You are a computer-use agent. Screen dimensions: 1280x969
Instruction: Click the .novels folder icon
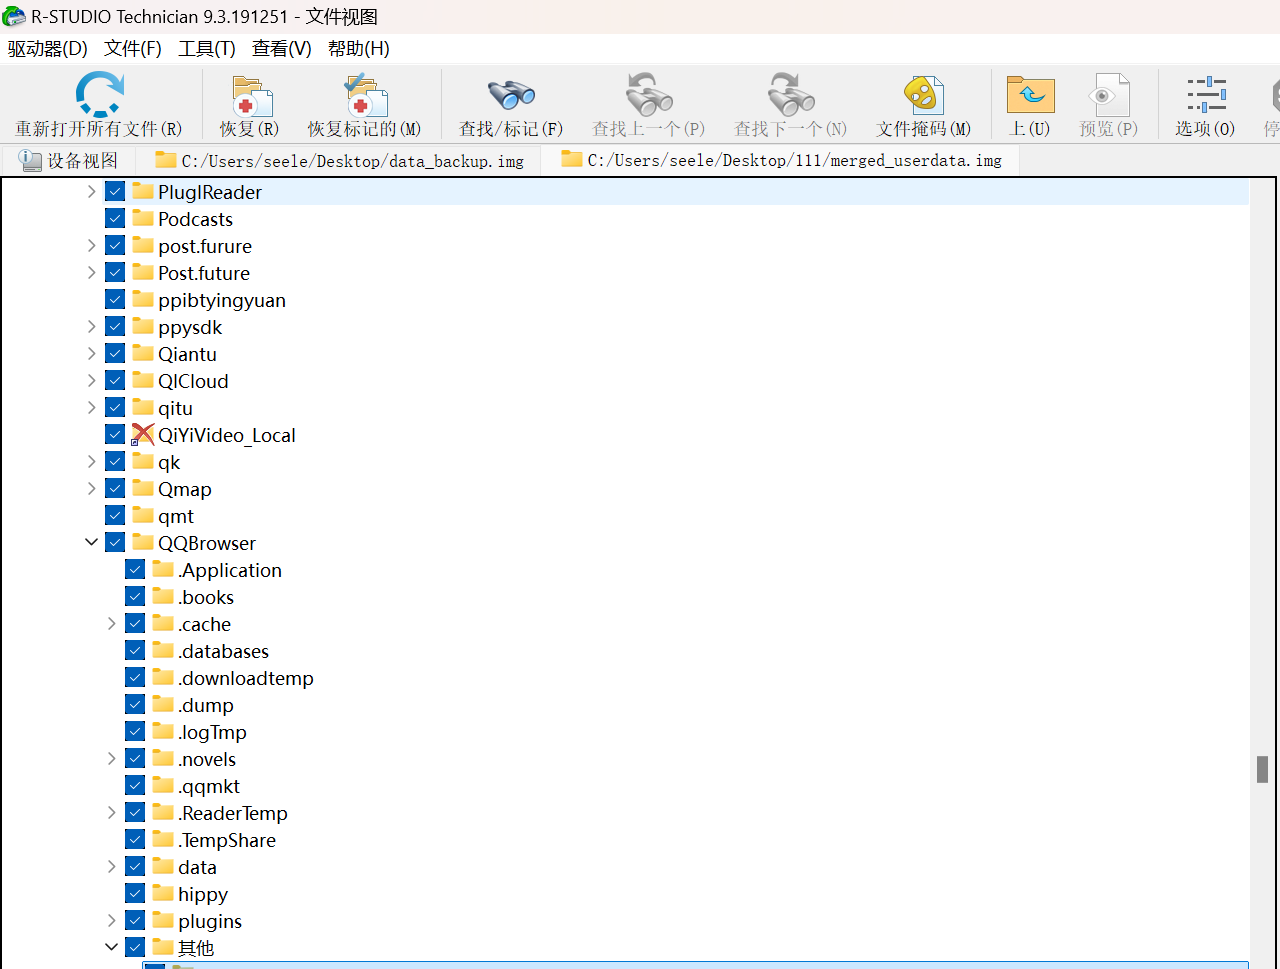(x=163, y=758)
